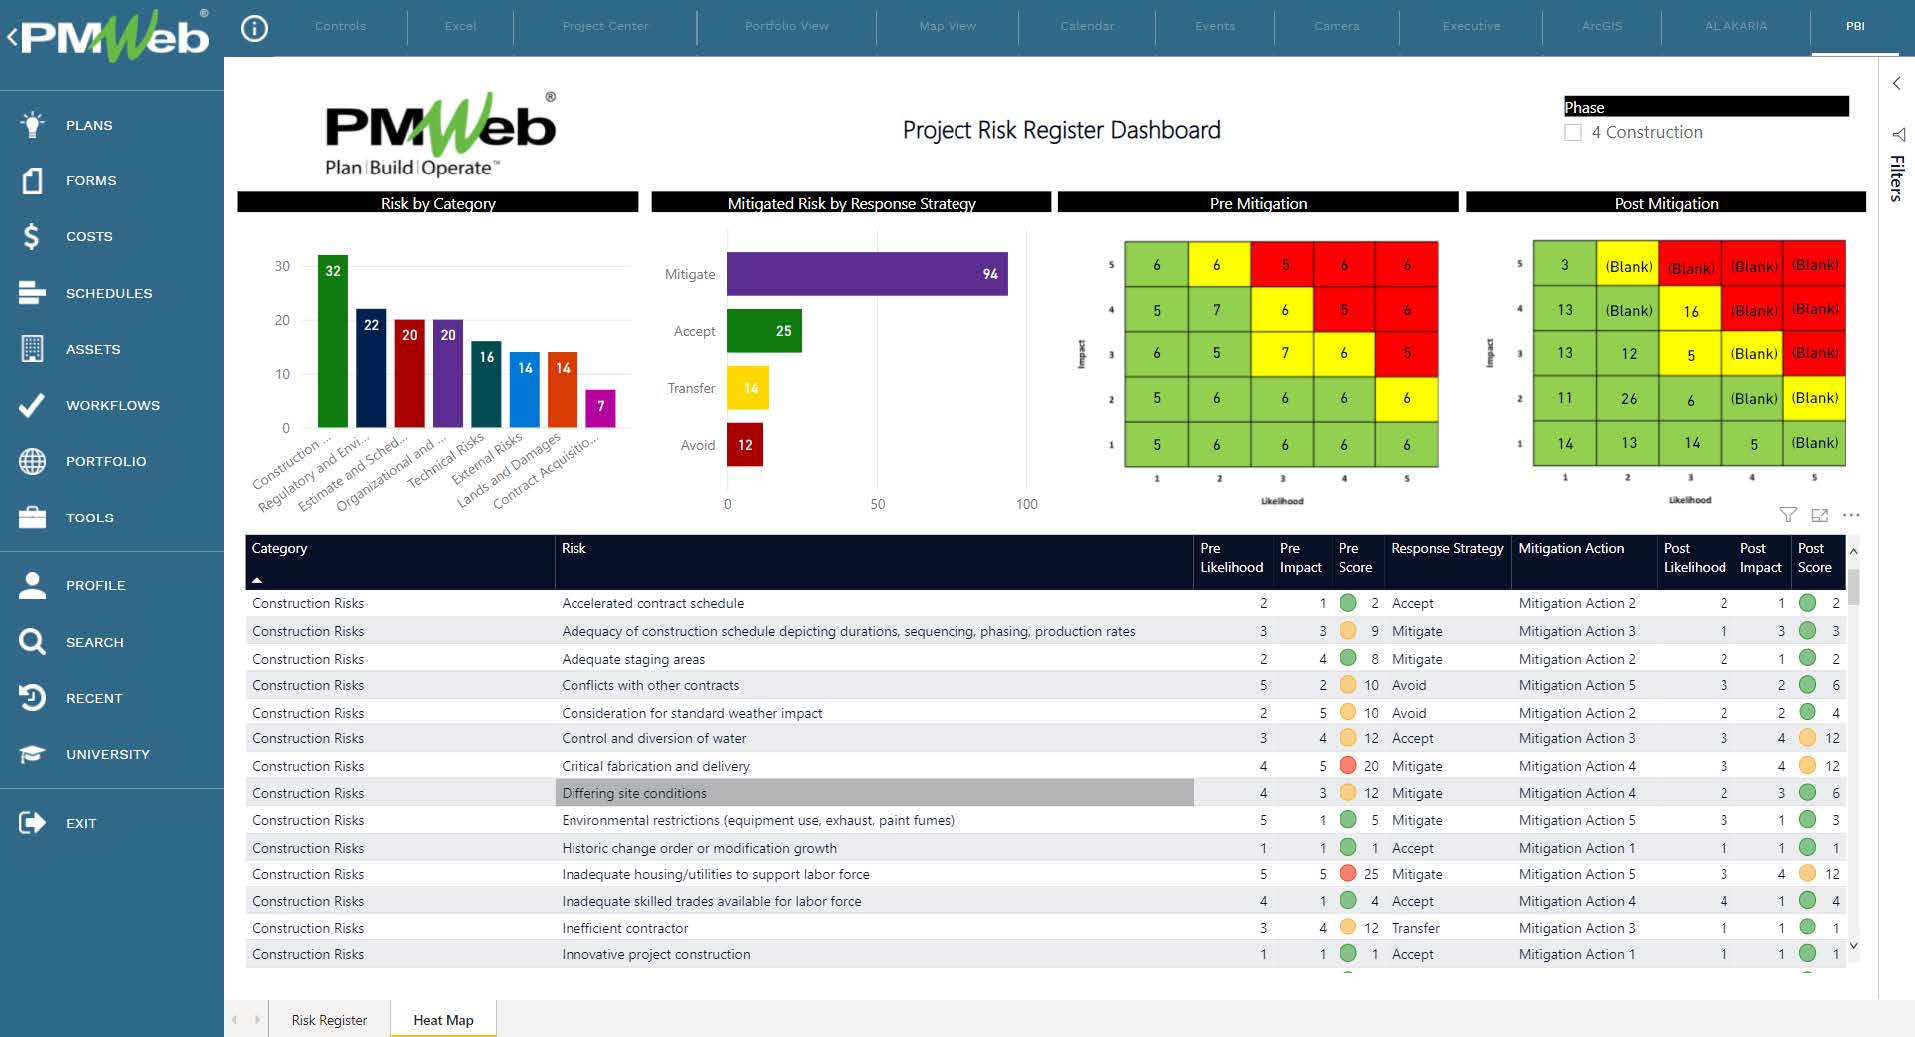Open the Search magnifier icon
The width and height of the screenshot is (1915, 1037).
32,642
